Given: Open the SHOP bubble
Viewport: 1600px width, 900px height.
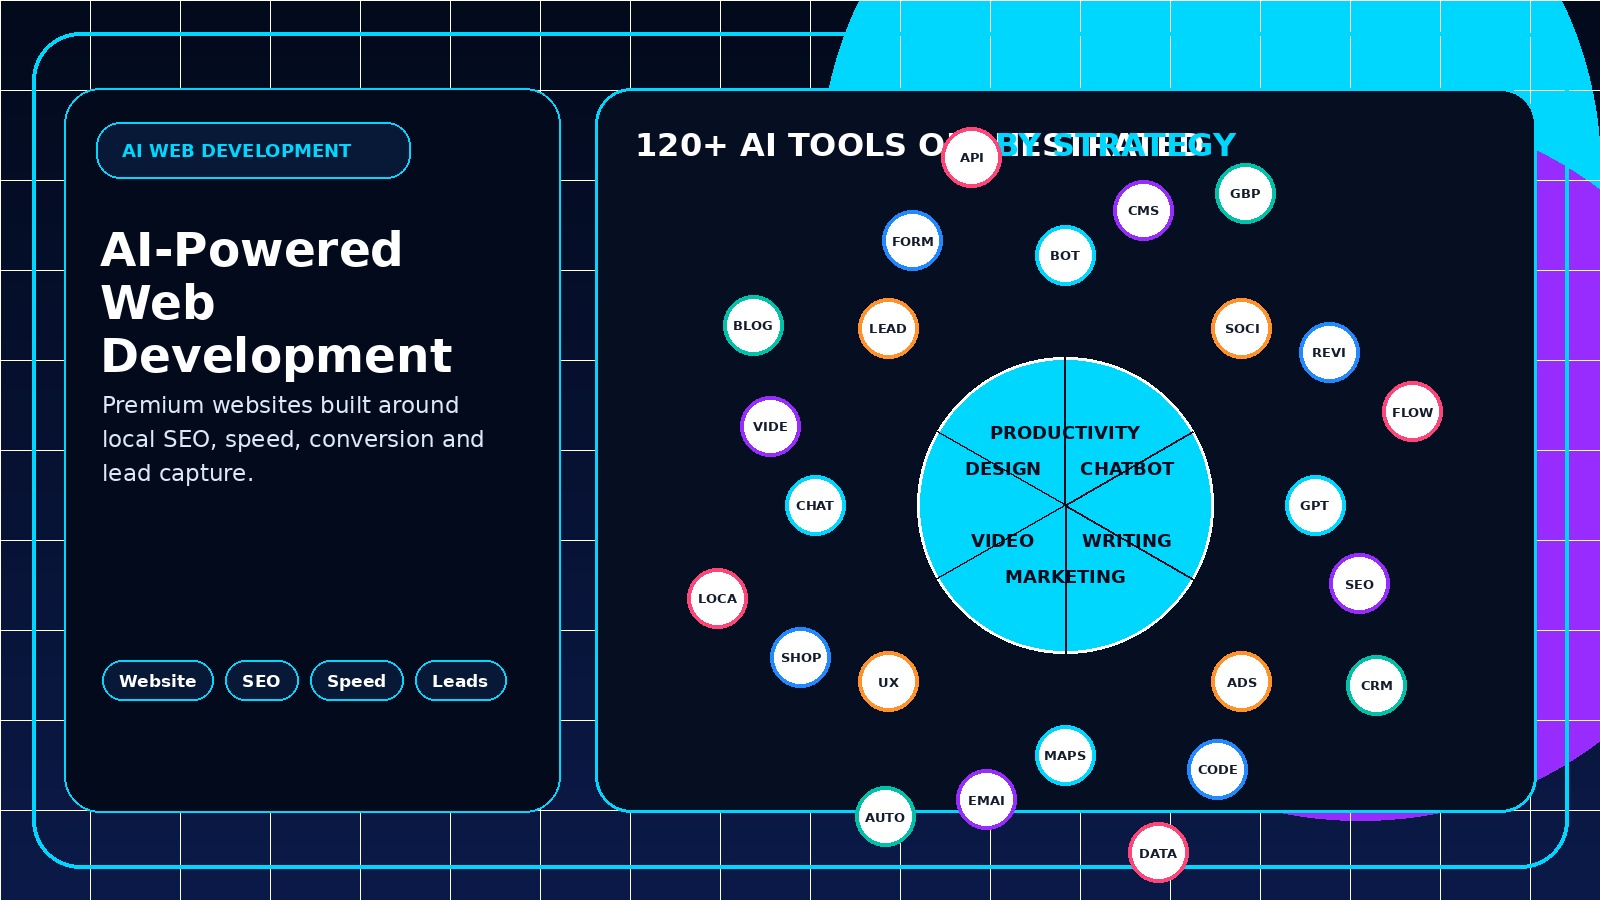Looking at the screenshot, I should pyautogui.click(x=800, y=657).
